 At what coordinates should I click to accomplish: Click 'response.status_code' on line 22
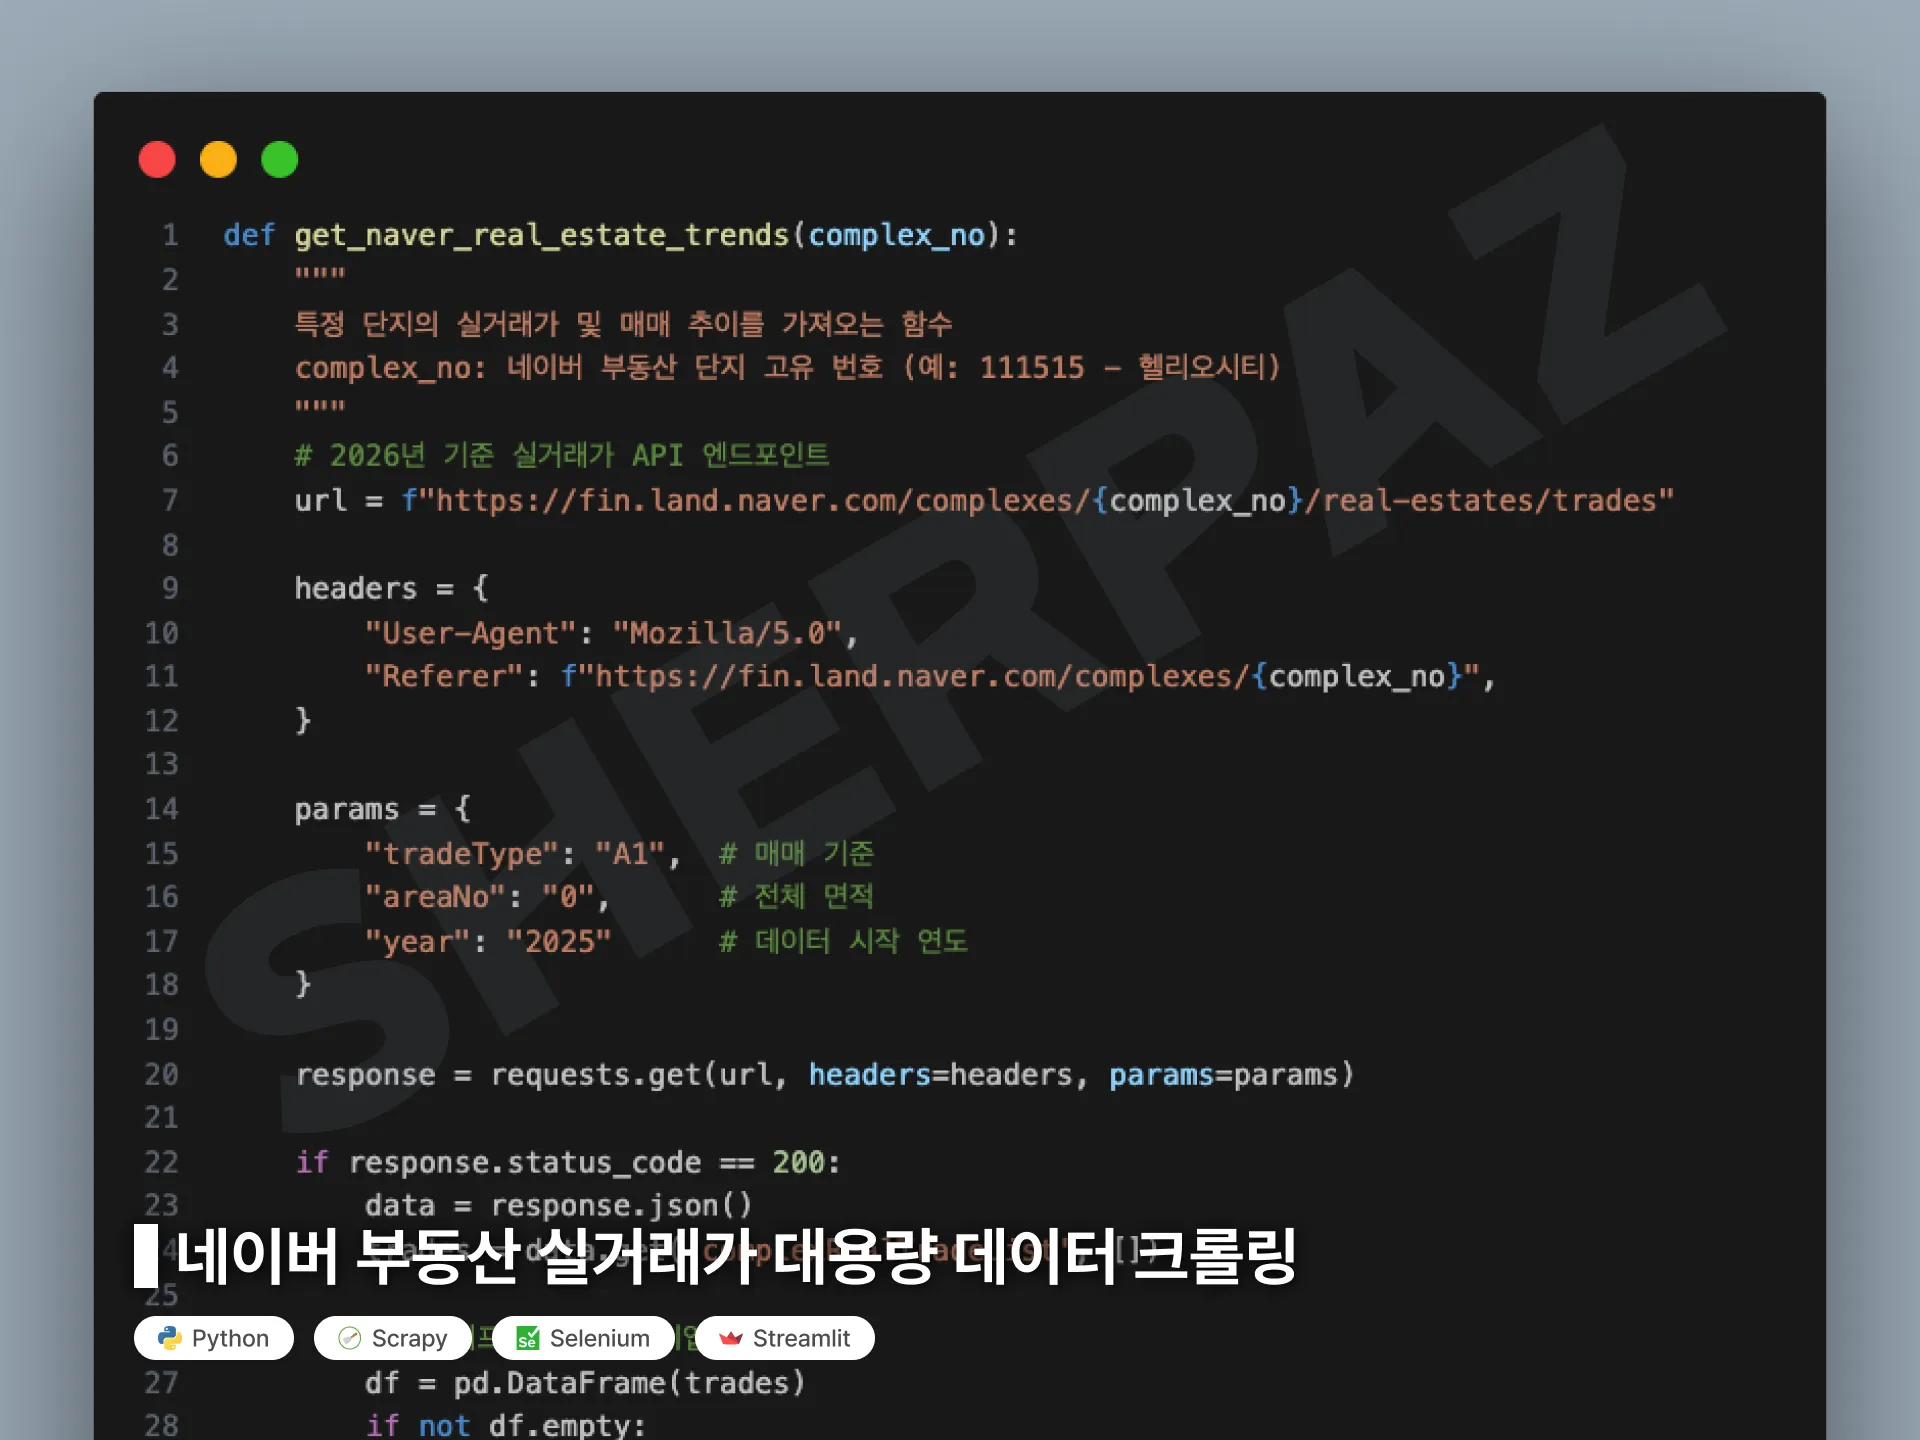525,1163
